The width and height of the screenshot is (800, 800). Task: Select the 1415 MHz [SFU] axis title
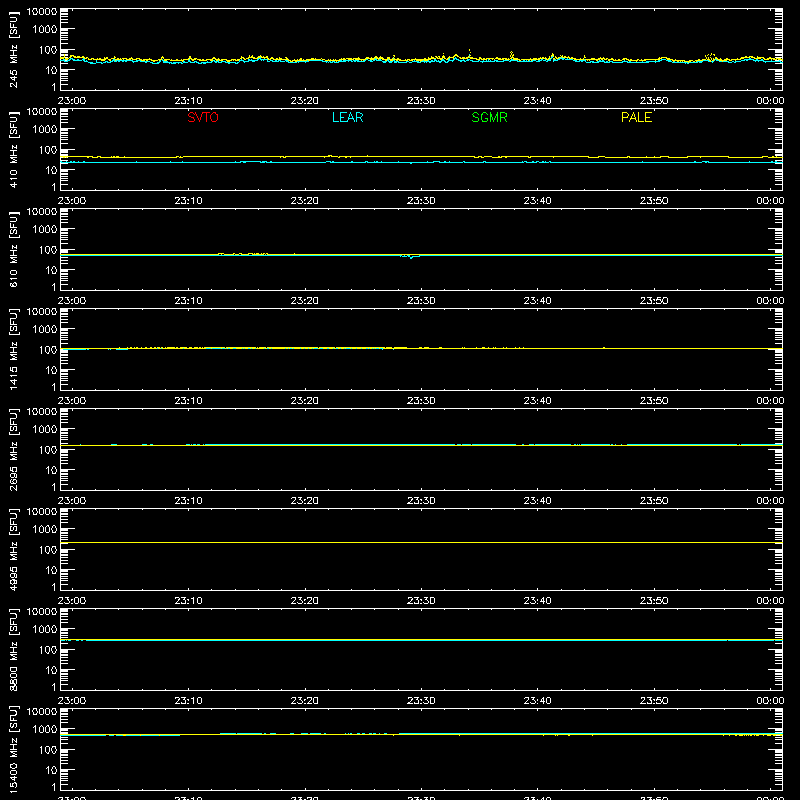[x=13, y=349]
